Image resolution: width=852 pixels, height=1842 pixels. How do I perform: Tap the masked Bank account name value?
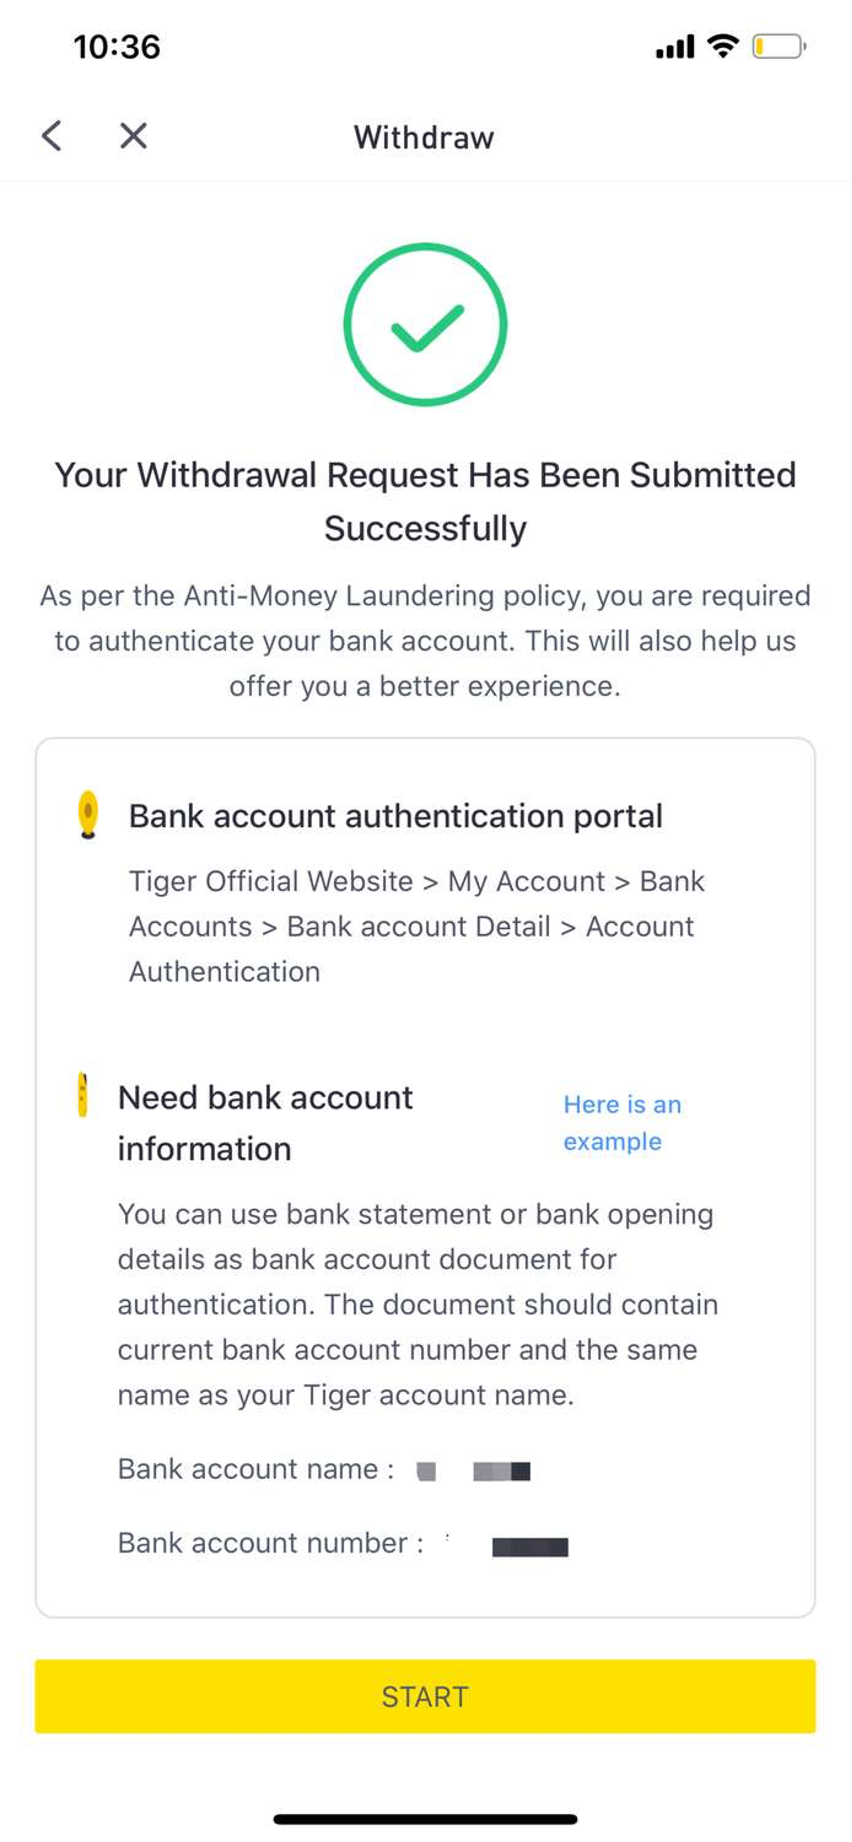tap(474, 1471)
